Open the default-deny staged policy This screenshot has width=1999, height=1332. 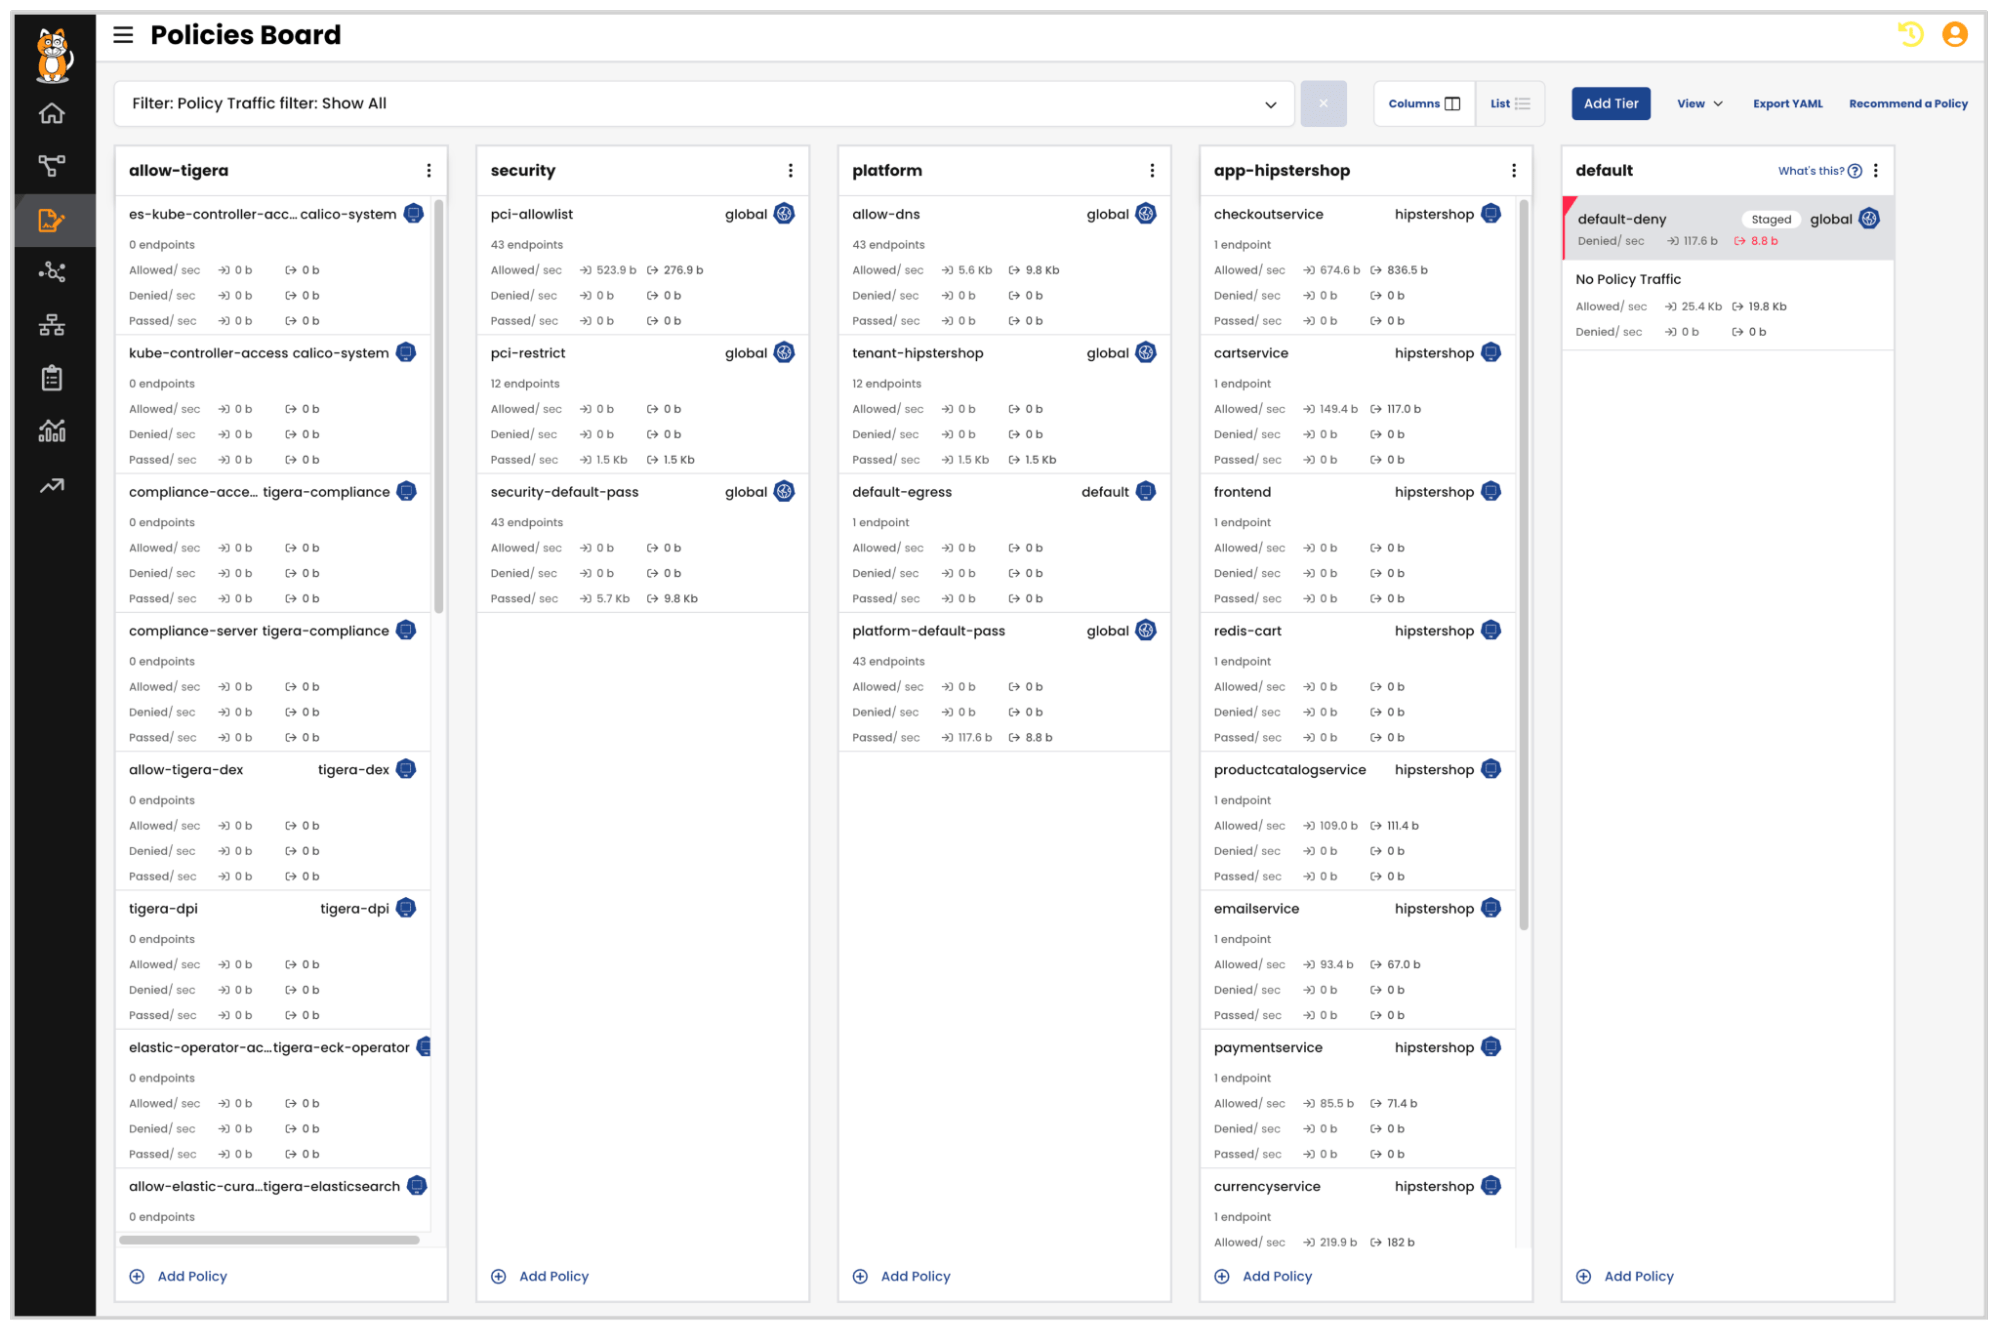click(1728, 229)
